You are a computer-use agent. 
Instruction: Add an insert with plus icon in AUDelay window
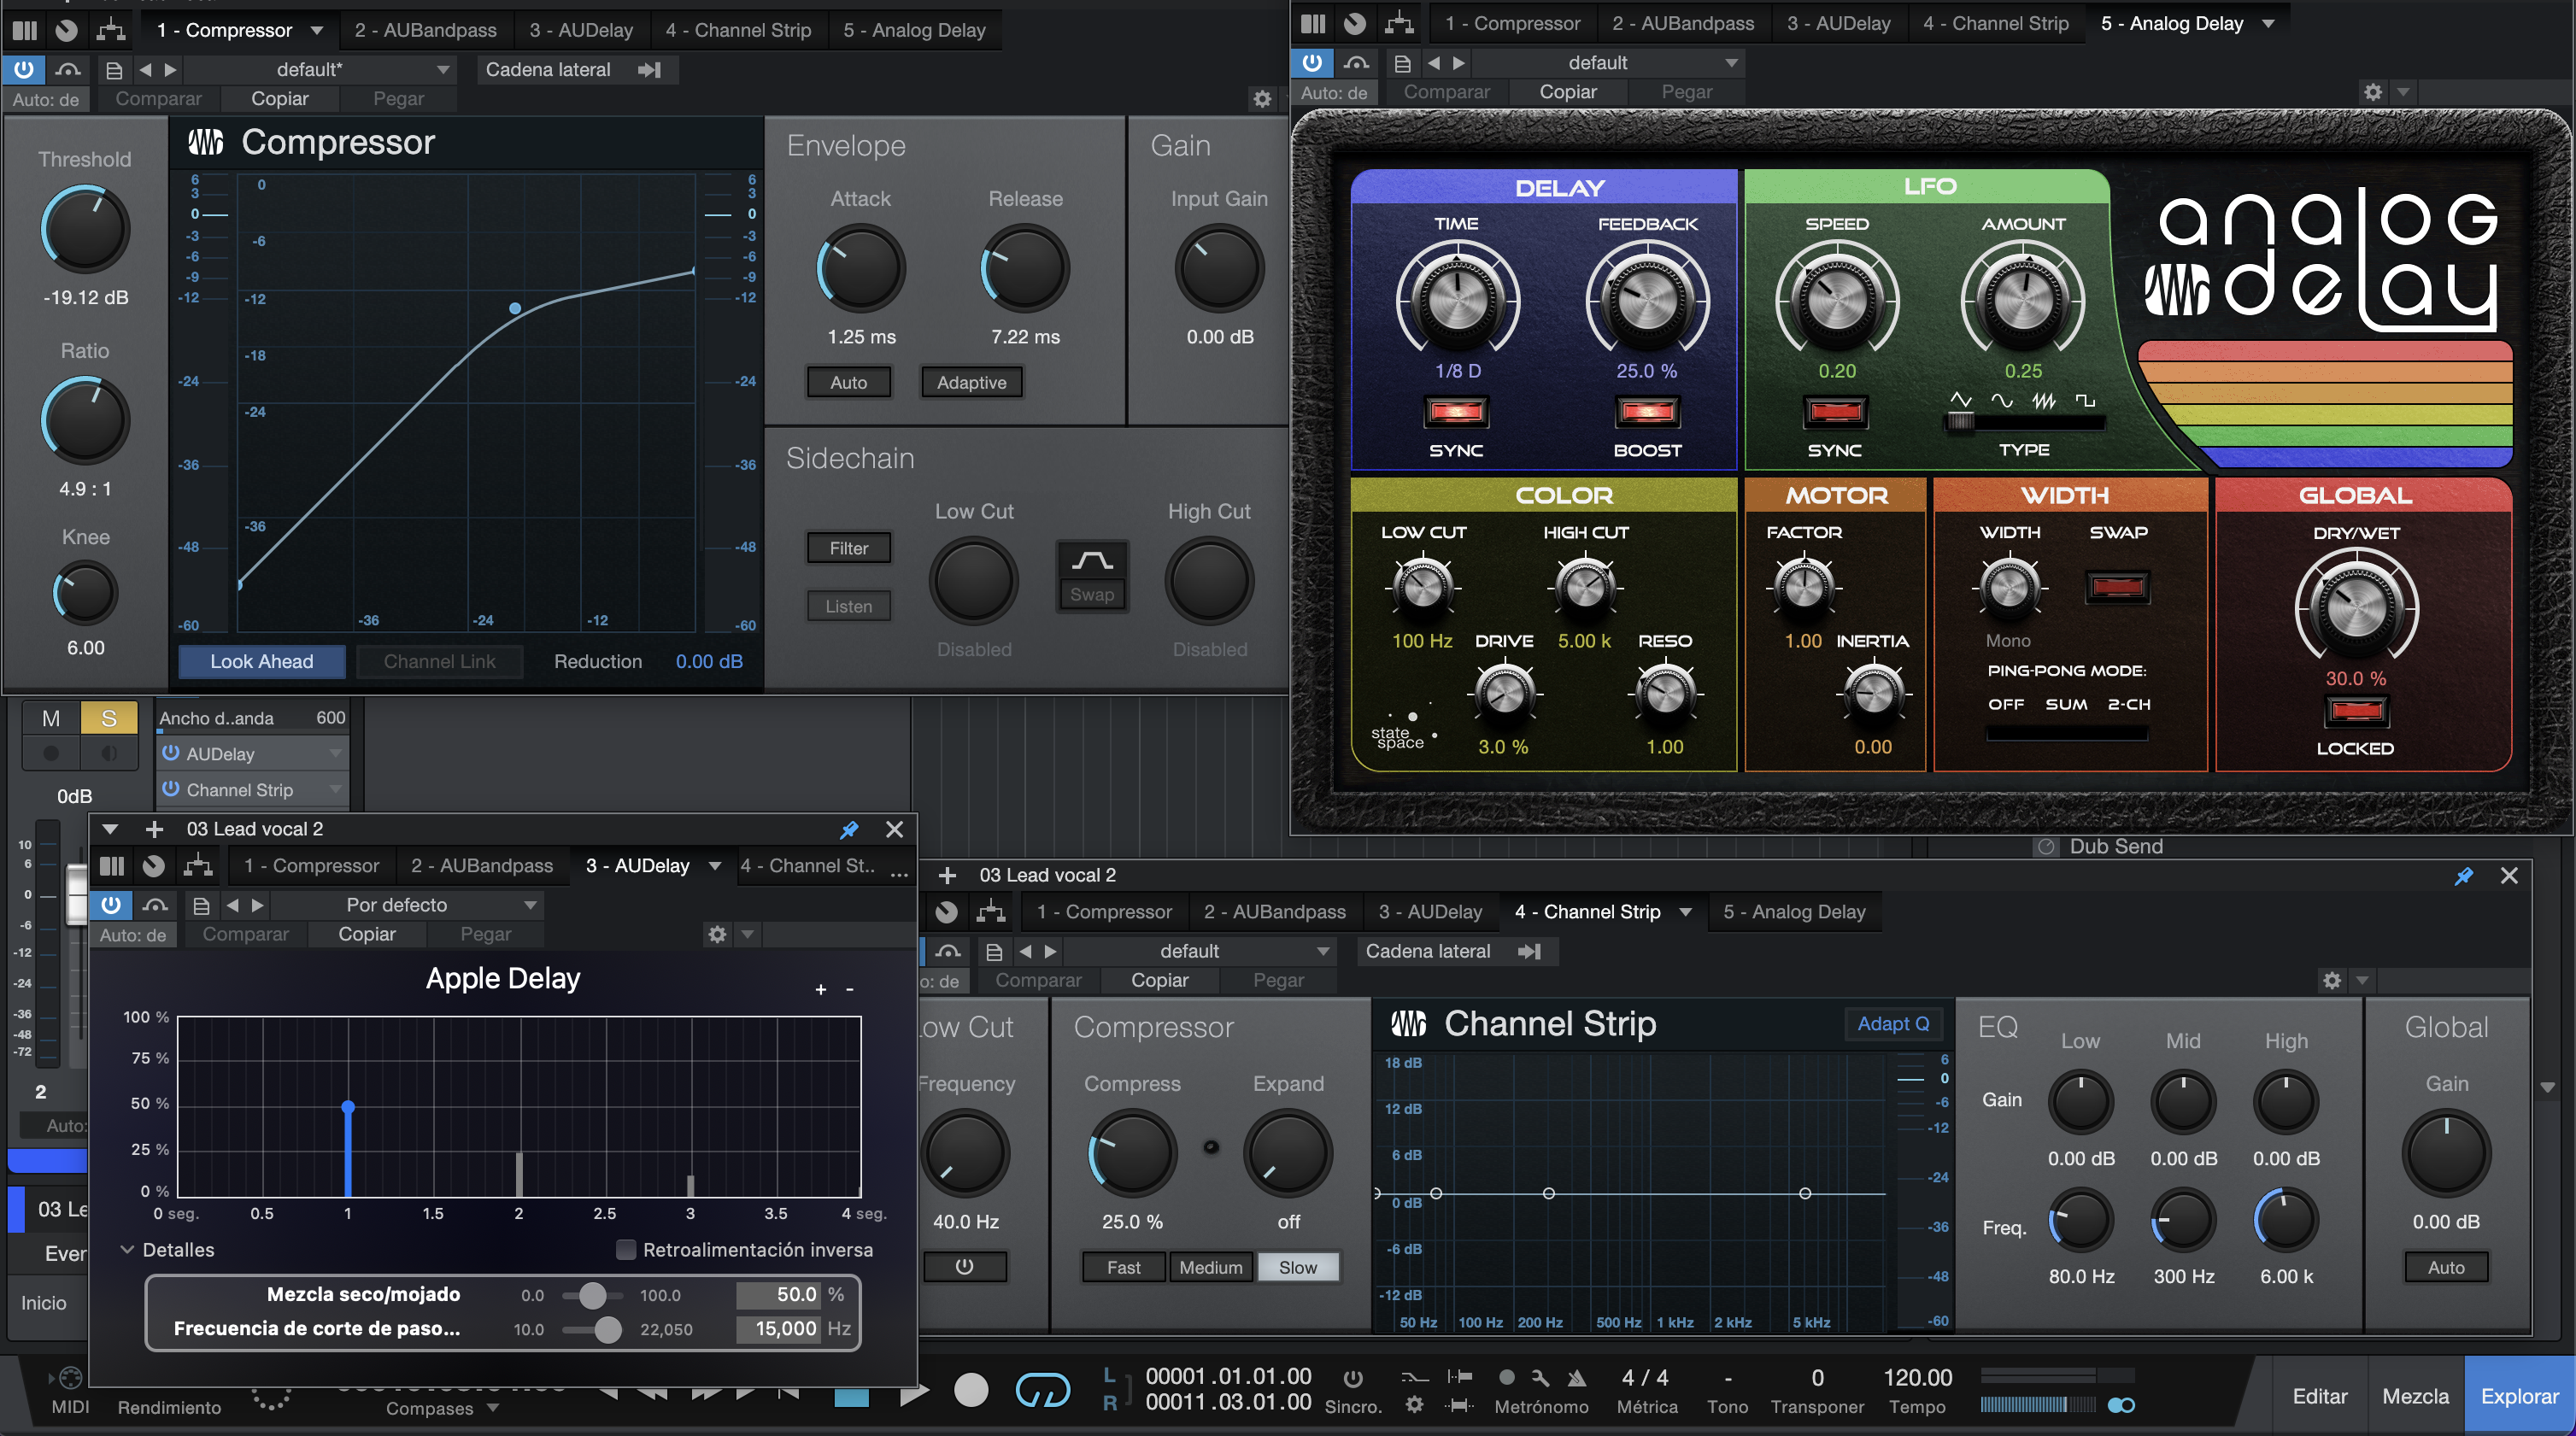pos(154,829)
